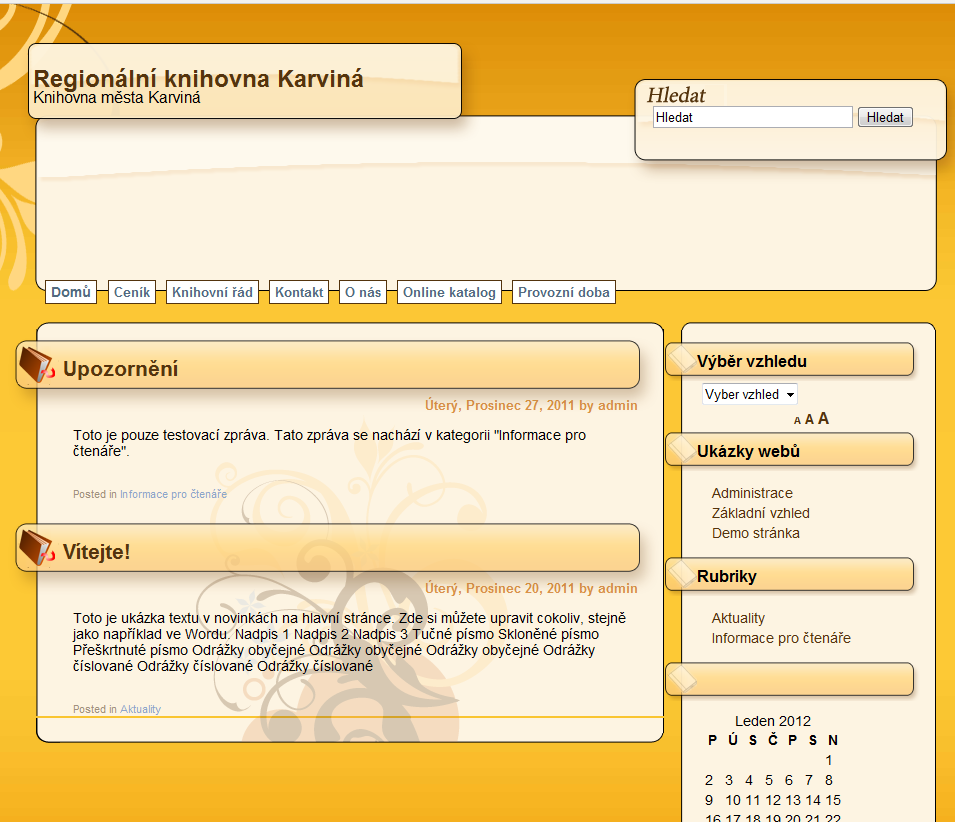Open the Kontakt page
Viewport: 955px width, 822px height.
(x=299, y=292)
